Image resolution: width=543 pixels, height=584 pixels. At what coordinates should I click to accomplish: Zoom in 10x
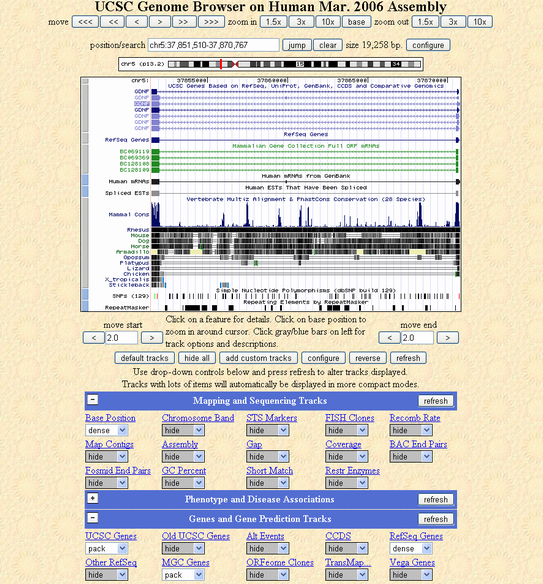click(328, 22)
